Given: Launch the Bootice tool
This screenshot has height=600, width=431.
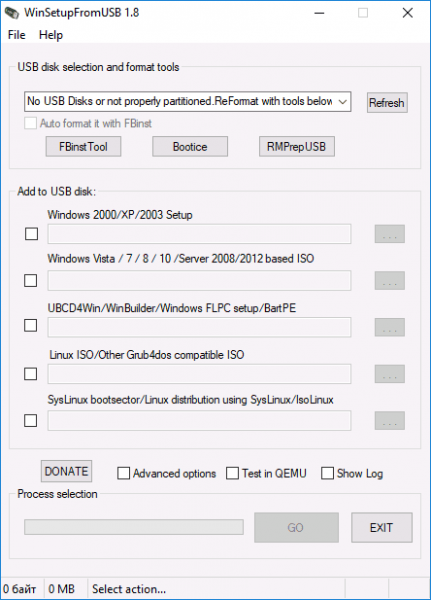Looking at the screenshot, I should tap(190, 147).
